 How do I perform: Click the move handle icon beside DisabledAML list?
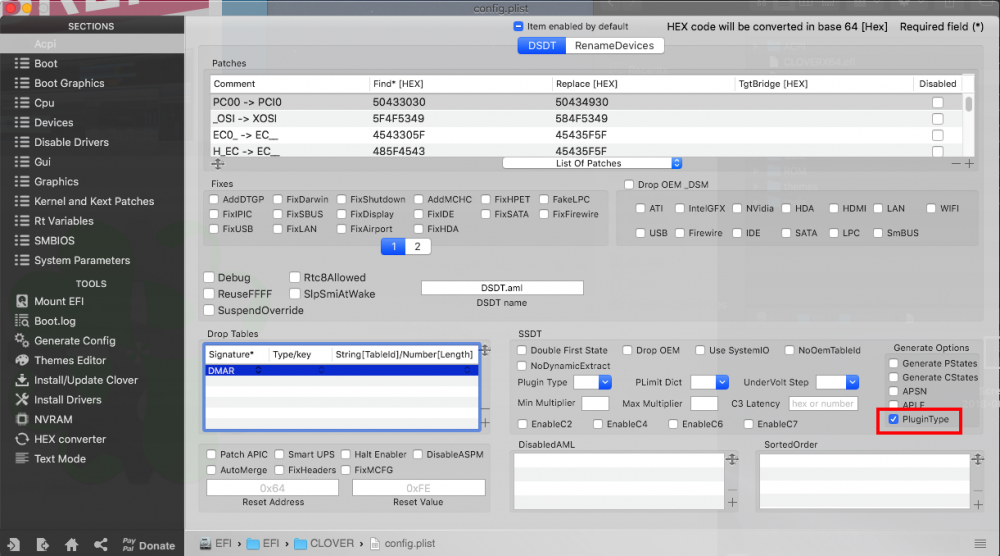tap(732, 459)
